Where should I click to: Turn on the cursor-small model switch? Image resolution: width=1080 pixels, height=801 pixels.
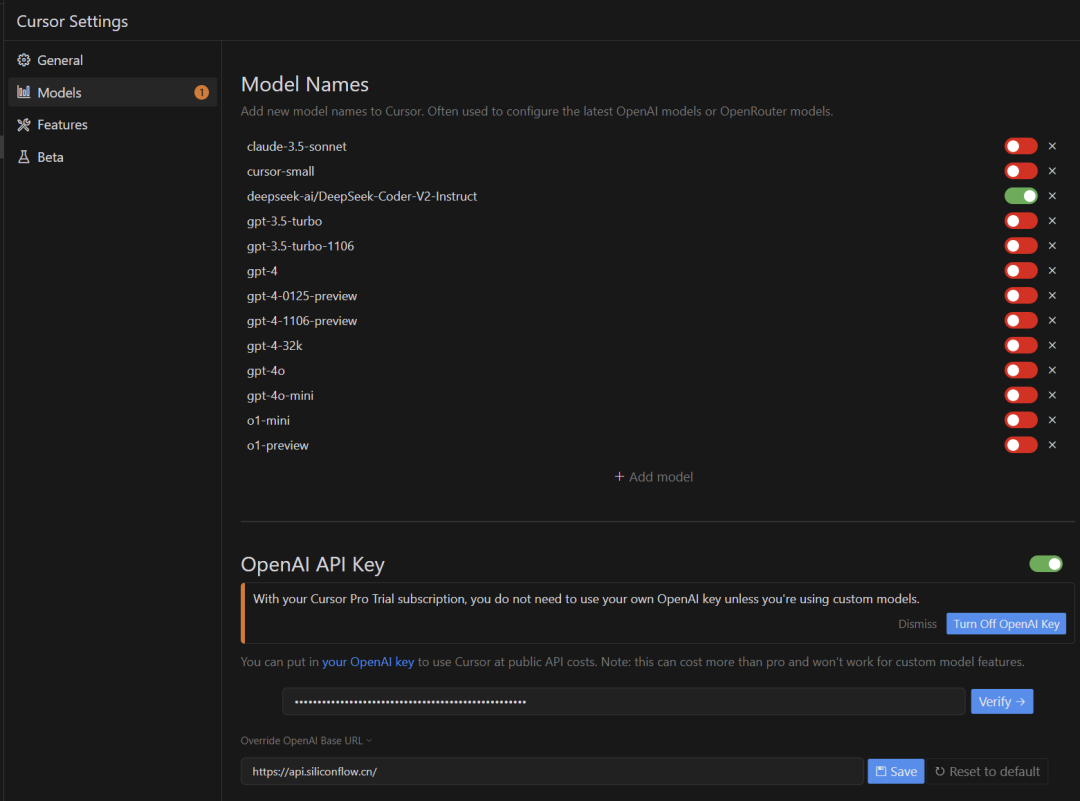coord(1020,171)
